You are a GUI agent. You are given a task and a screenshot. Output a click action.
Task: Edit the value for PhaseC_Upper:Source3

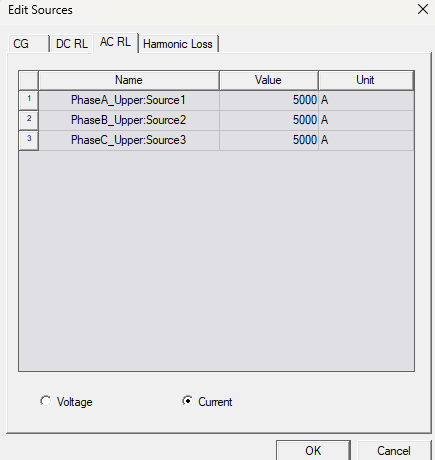pyautogui.click(x=269, y=140)
